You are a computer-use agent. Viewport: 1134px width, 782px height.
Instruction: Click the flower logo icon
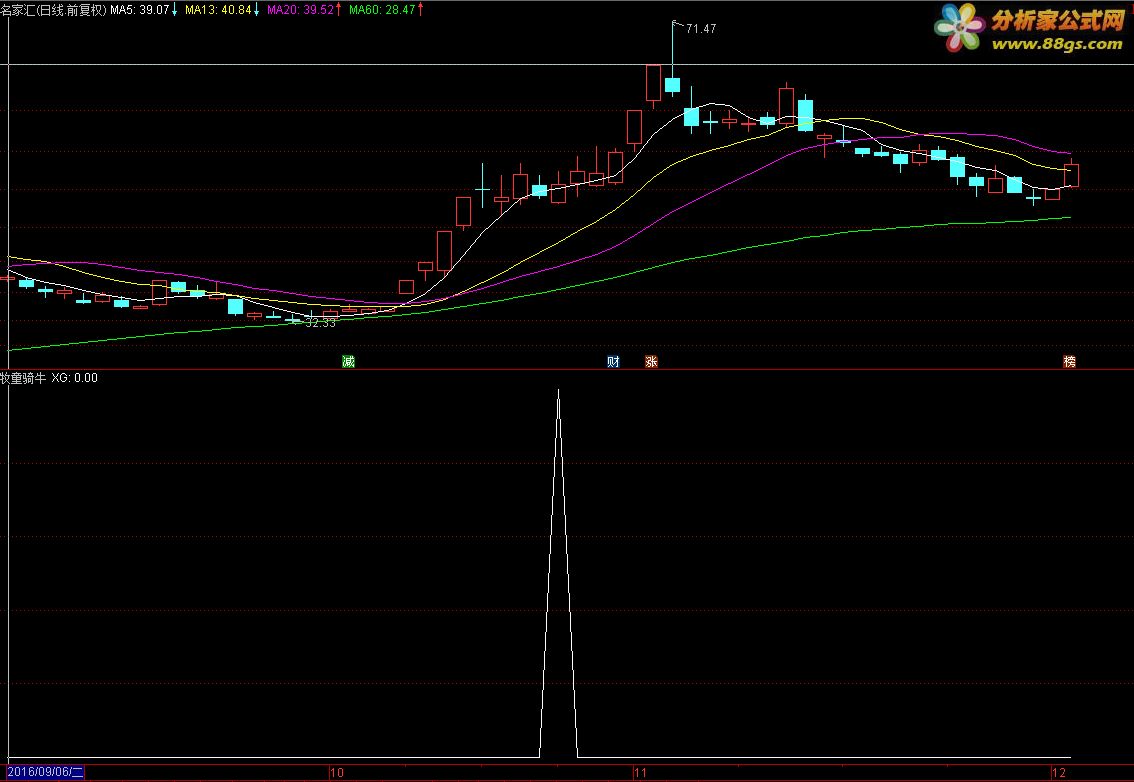(959, 27)
